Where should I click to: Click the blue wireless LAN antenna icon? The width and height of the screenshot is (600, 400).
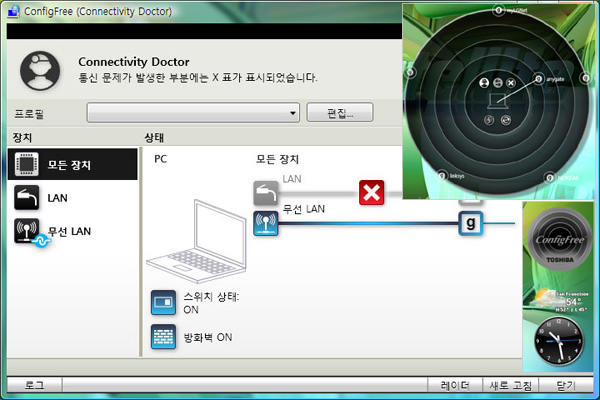266,223
